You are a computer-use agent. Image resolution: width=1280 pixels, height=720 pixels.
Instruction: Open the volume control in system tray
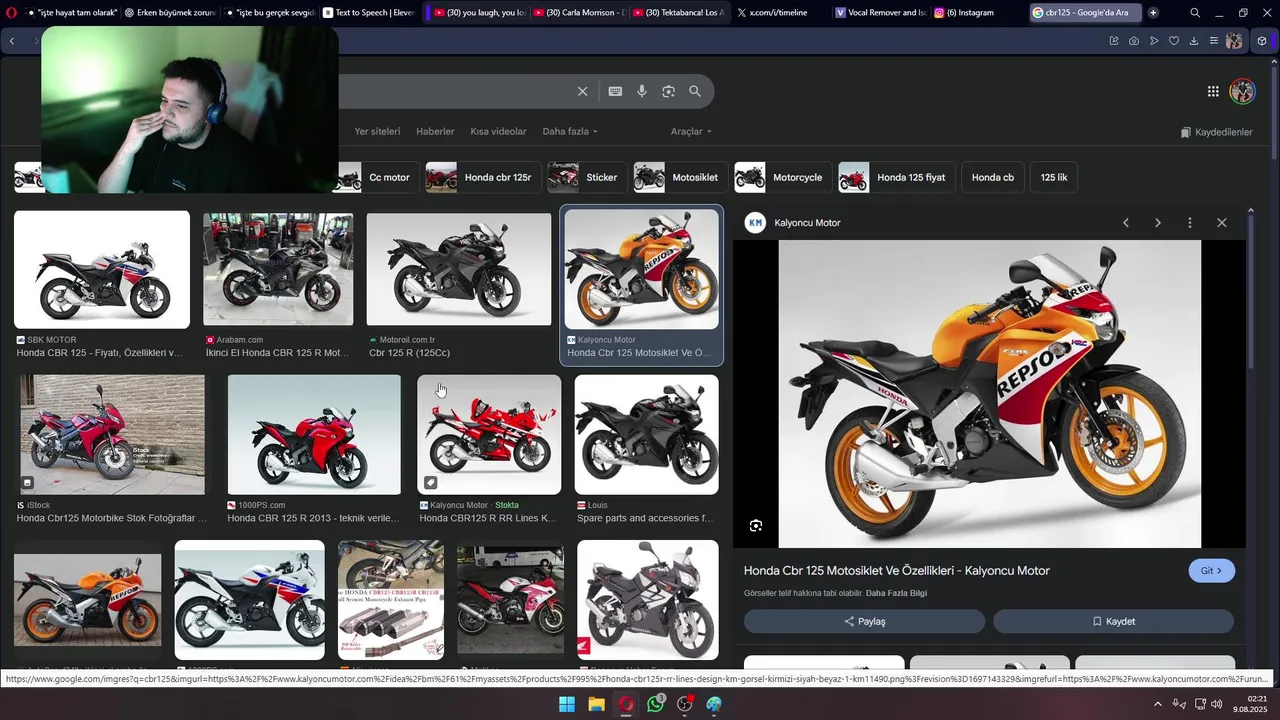coord(1217,704)
